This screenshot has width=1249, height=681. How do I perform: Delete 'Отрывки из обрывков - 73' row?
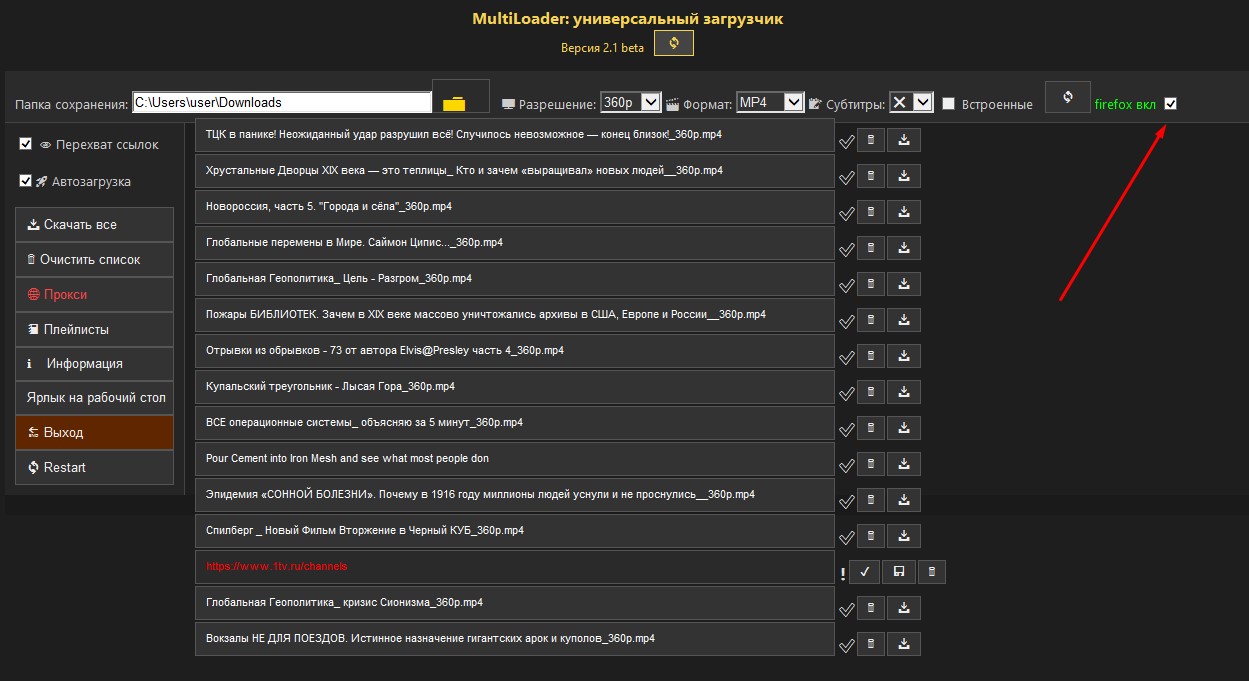pos(871,356)
